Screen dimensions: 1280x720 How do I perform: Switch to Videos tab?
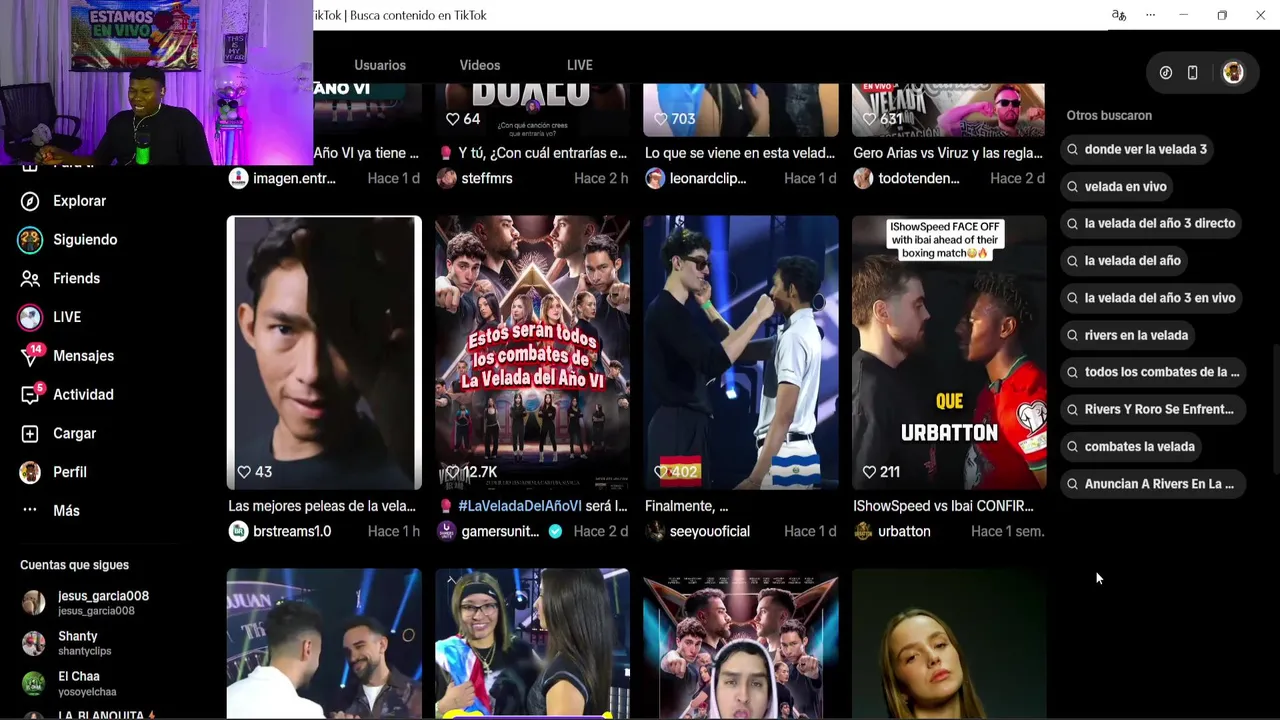coord(480,65)
